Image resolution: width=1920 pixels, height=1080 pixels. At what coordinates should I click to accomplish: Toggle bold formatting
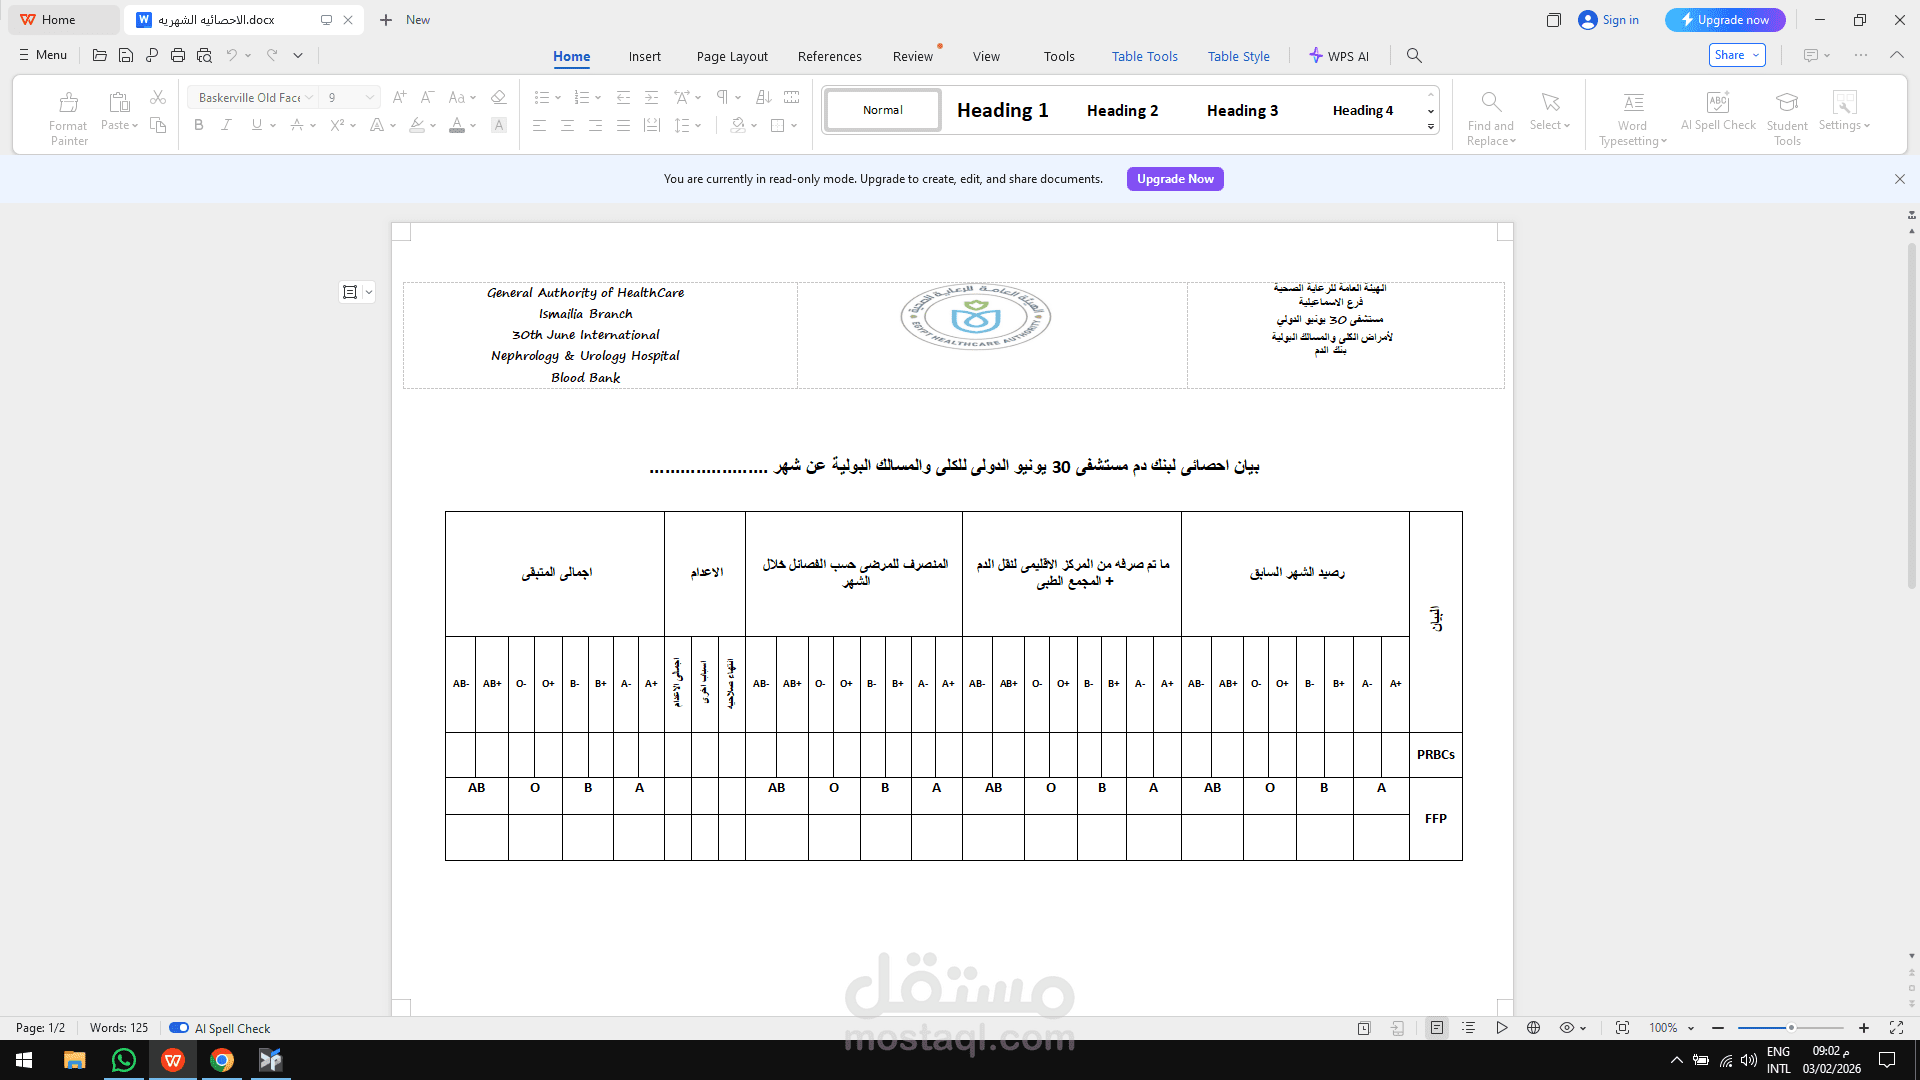198,125
